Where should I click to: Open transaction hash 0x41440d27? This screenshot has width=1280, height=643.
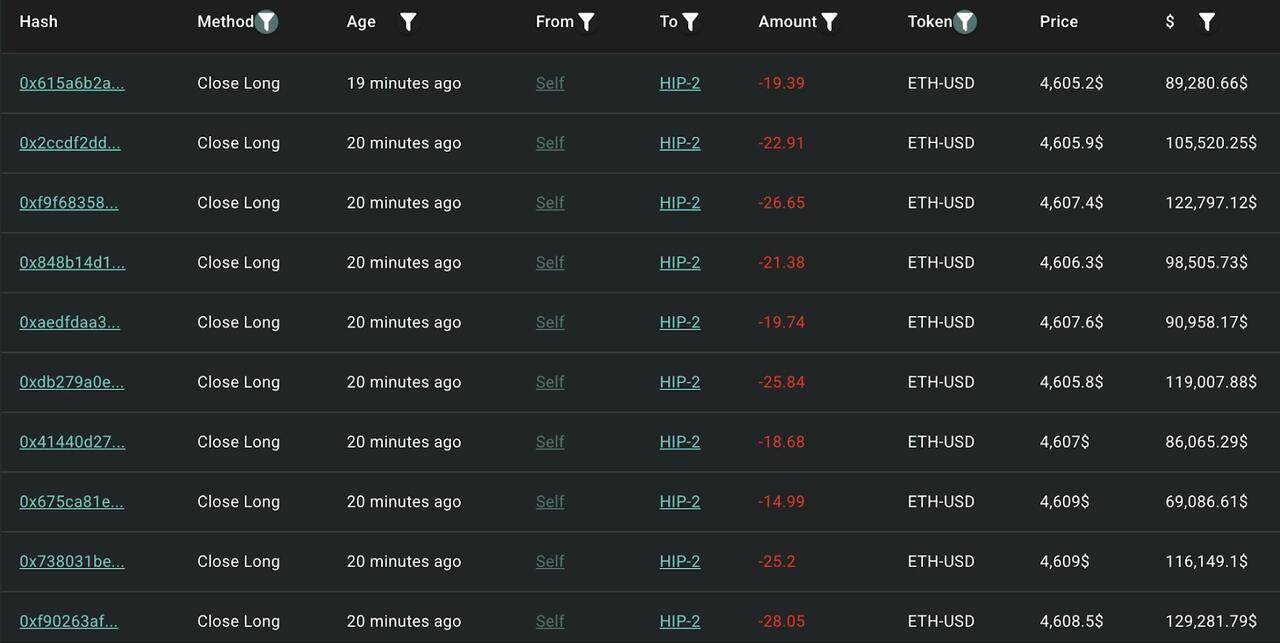pyautogui.click(x=72, y=442)
